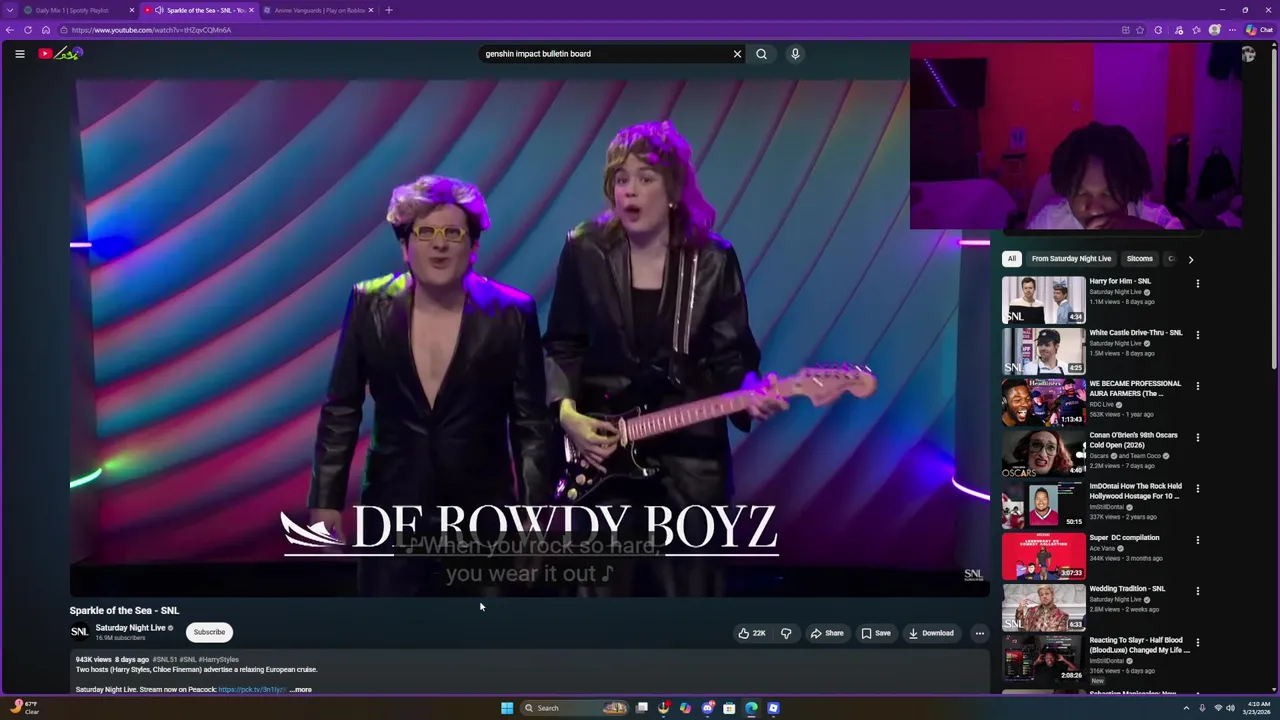The width and height of the screenshot is (1280, 720).
Task: Dislike the video with the thumbs-down icon
Action: click(786, 633)
